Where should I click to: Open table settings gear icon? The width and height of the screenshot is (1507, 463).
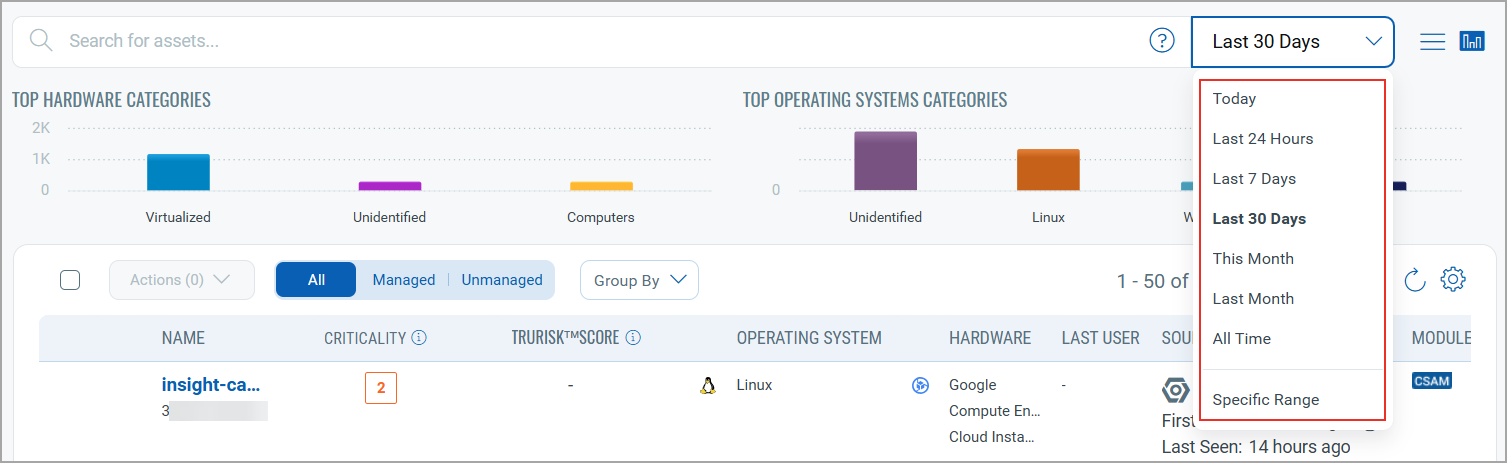point(1453,280)
